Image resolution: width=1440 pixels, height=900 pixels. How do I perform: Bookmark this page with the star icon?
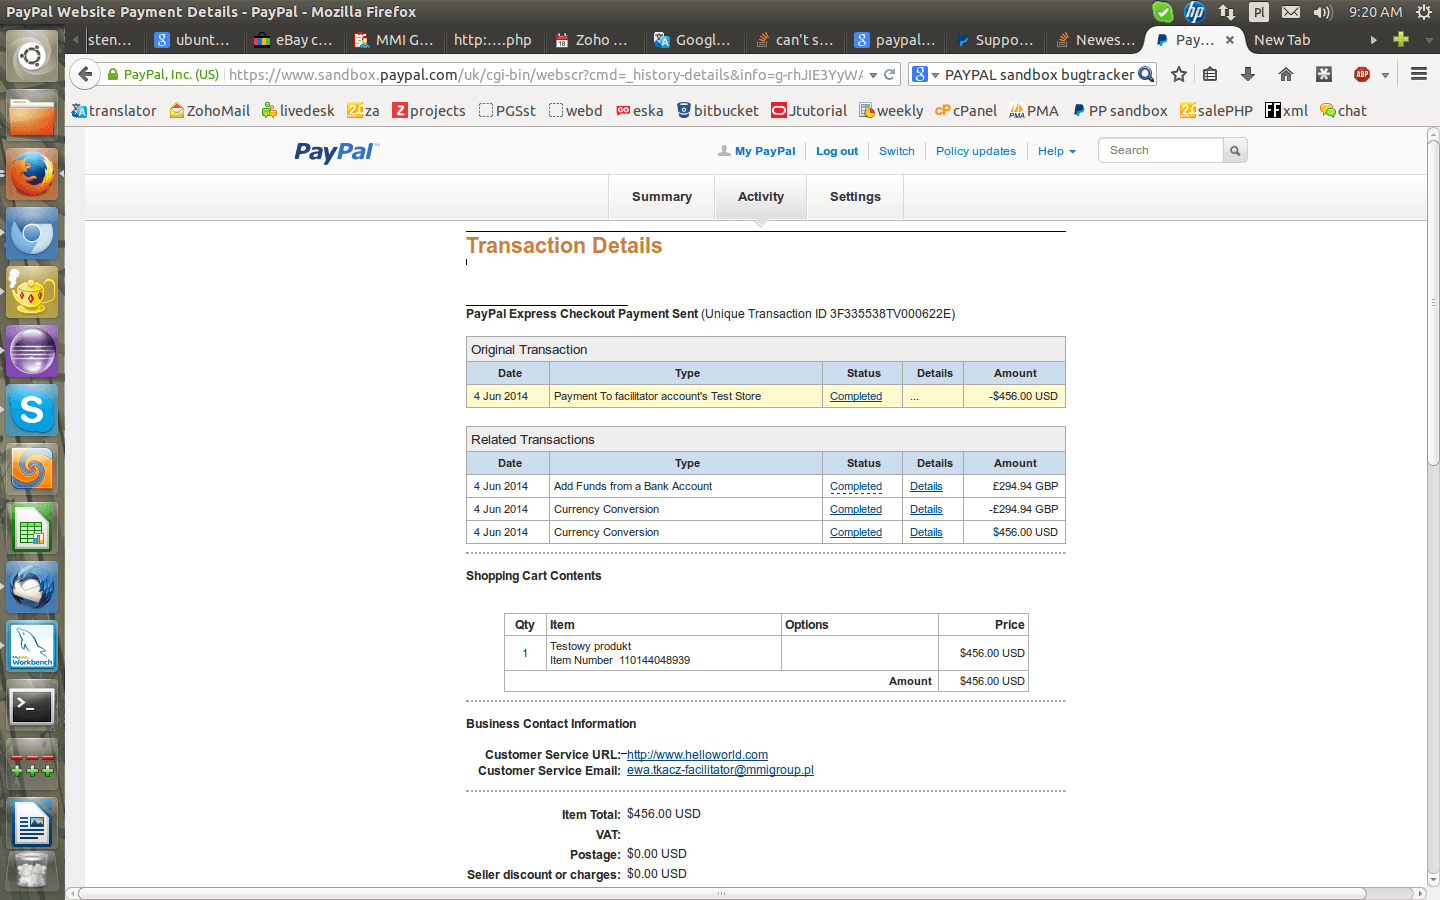coord(1179,74)
